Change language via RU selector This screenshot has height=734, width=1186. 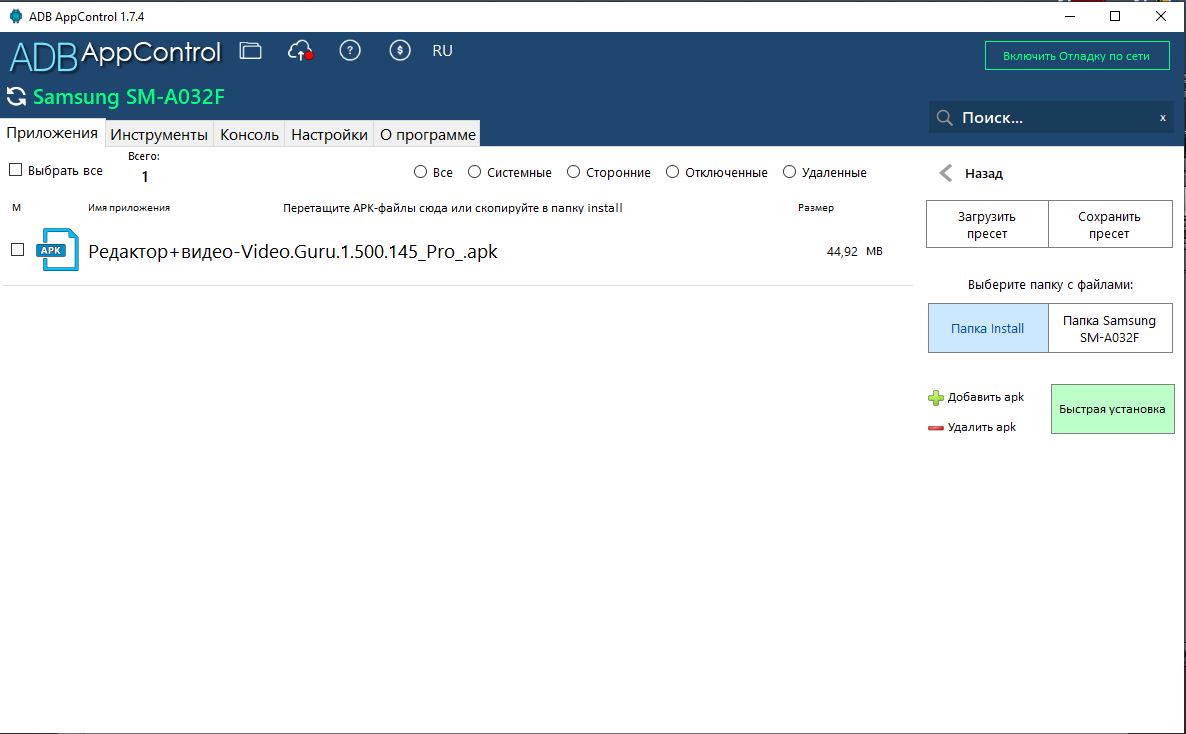(x=442, y=51)
